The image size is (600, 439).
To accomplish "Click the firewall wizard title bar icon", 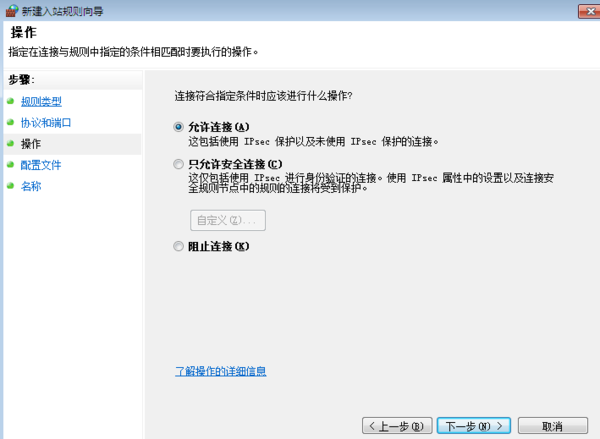I will pos(11,11).
